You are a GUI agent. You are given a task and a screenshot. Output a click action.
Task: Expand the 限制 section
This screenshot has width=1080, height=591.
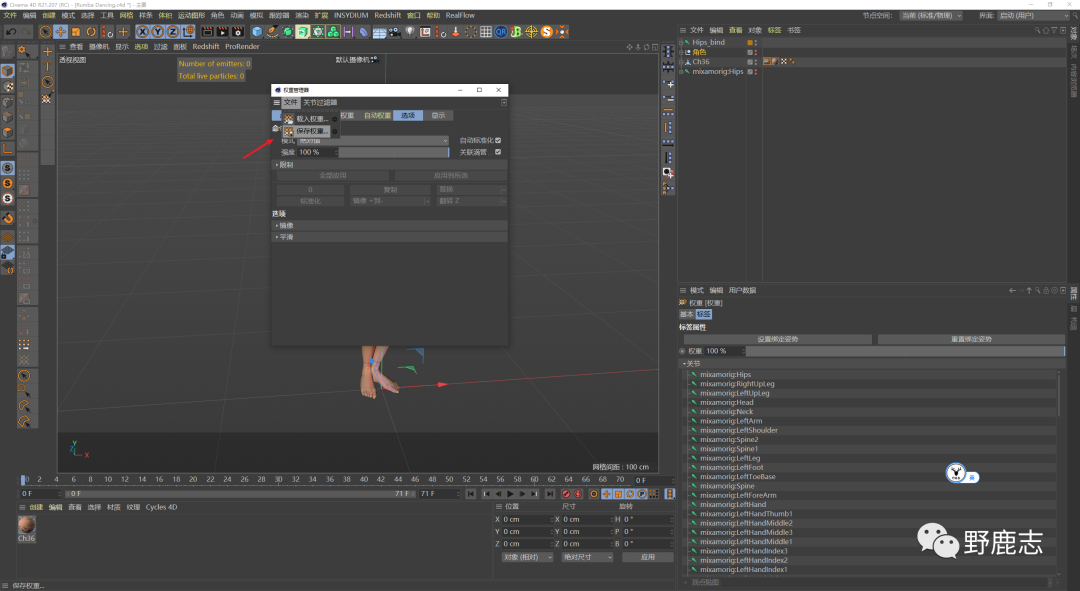286,164
